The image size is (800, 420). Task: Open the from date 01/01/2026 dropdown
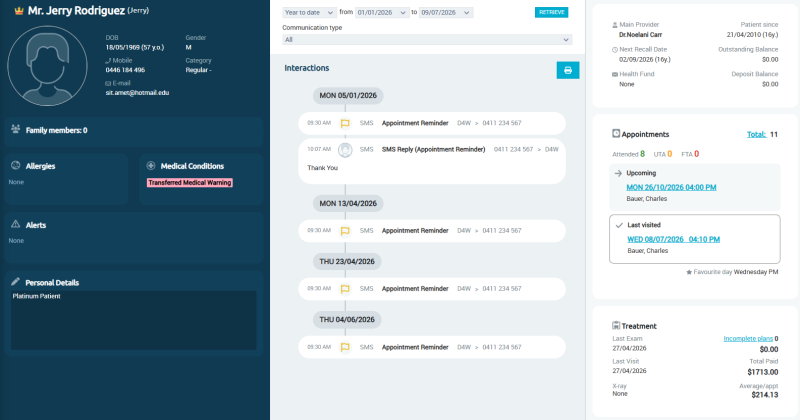(x=382, y=12)
